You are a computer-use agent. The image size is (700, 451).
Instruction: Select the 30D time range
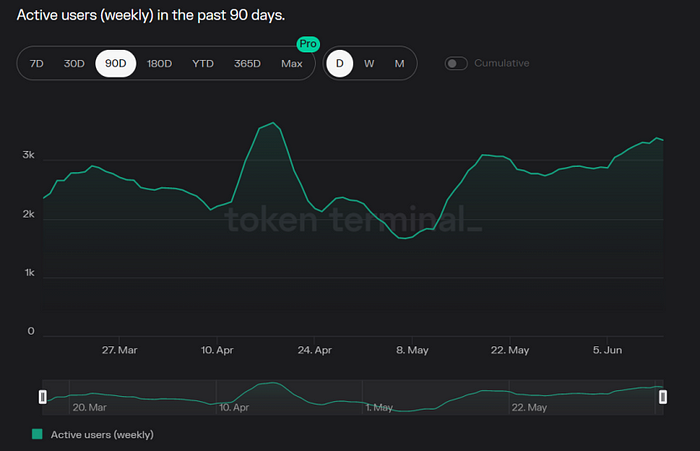pyautogui.click(x=74, y=64)
